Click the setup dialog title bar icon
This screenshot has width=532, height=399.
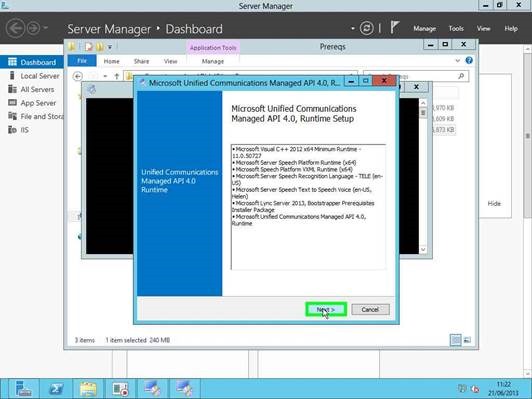(142, 82)
